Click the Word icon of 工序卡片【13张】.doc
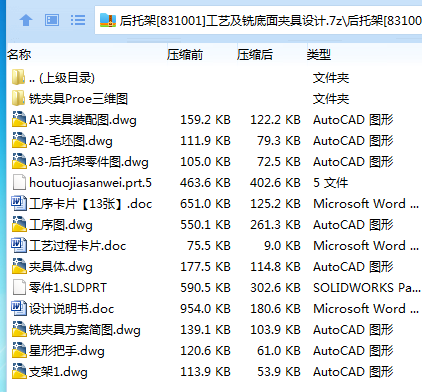 coord(19,203)
